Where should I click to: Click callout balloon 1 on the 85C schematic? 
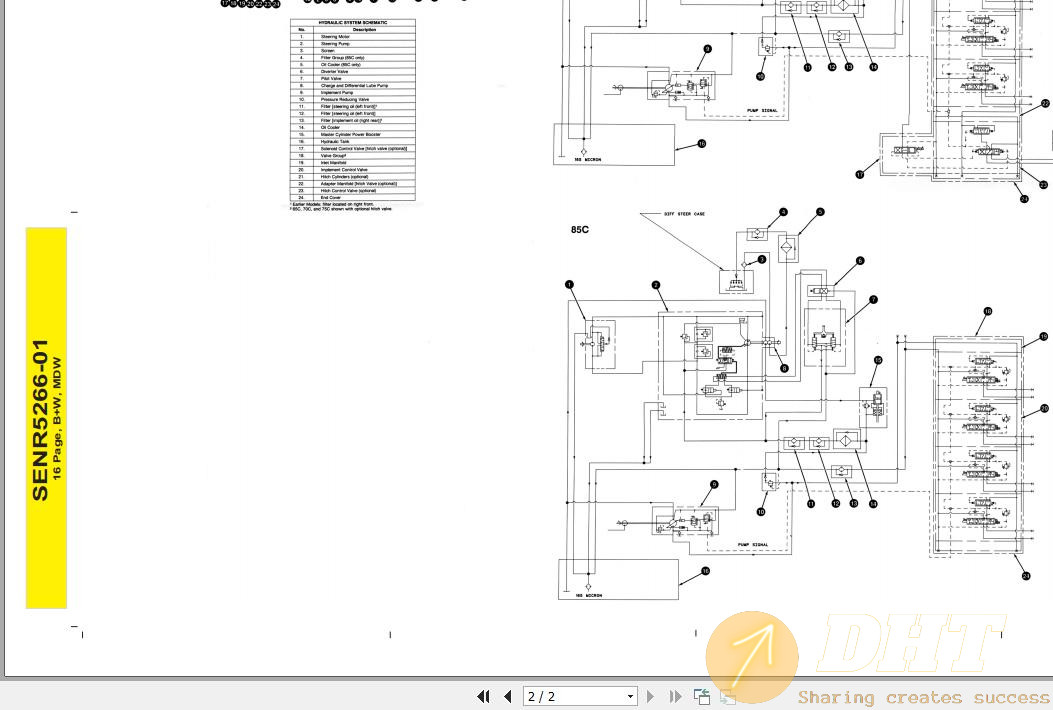[570, 284]
